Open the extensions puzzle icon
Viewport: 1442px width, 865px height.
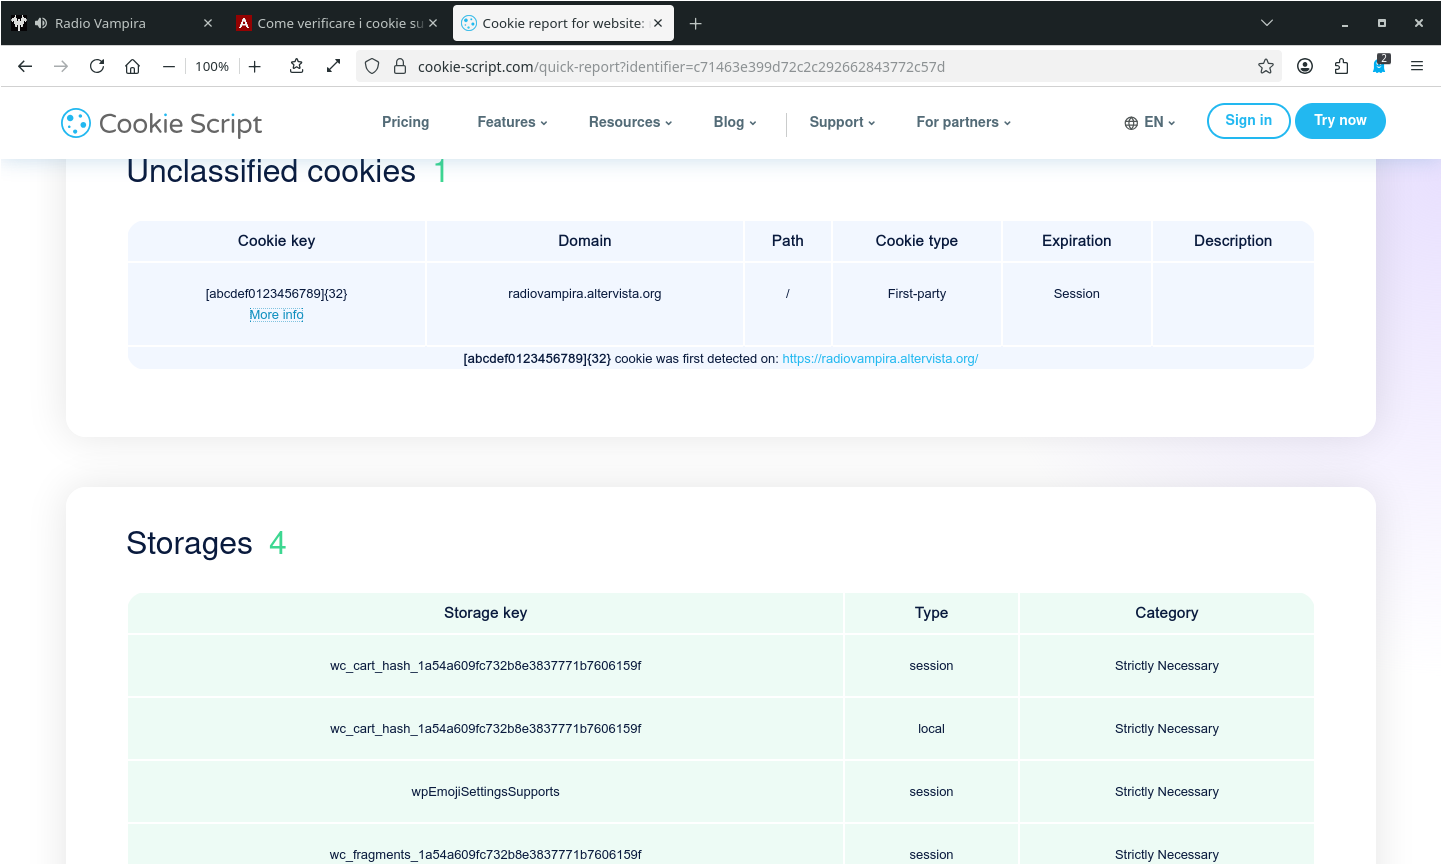[1342, 66]
